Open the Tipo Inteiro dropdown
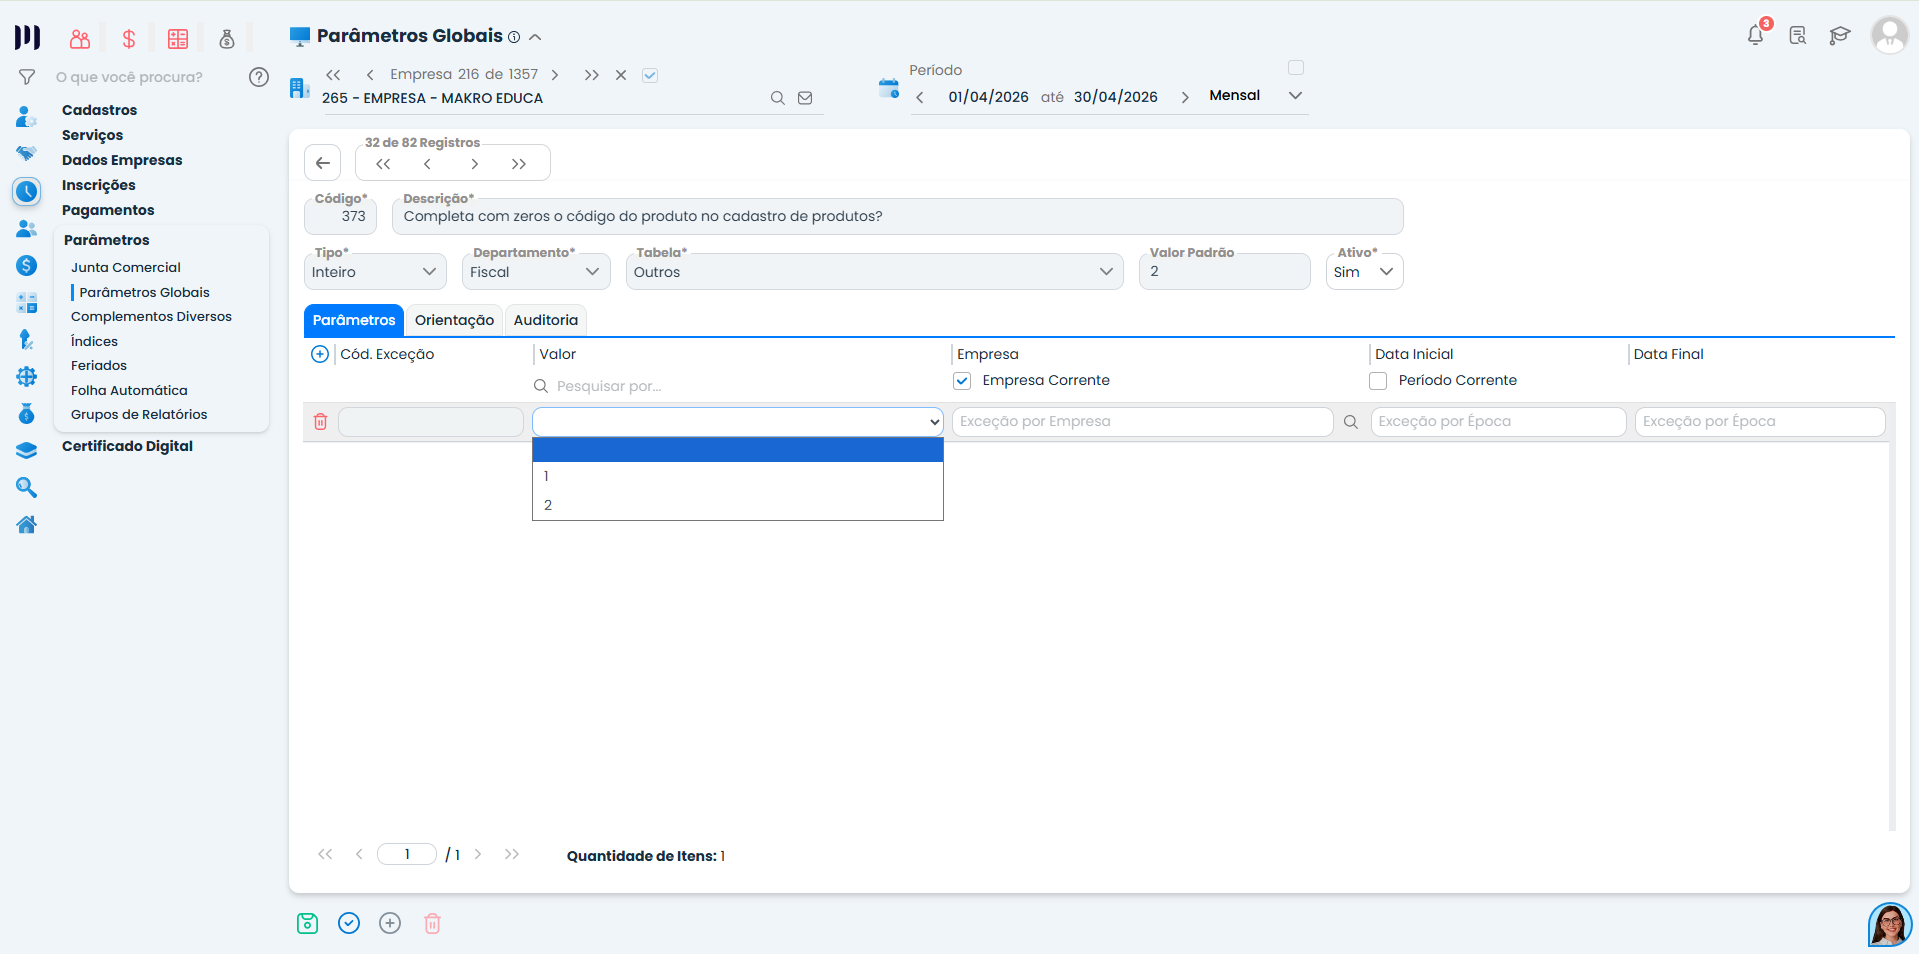 tap(375, 272)
